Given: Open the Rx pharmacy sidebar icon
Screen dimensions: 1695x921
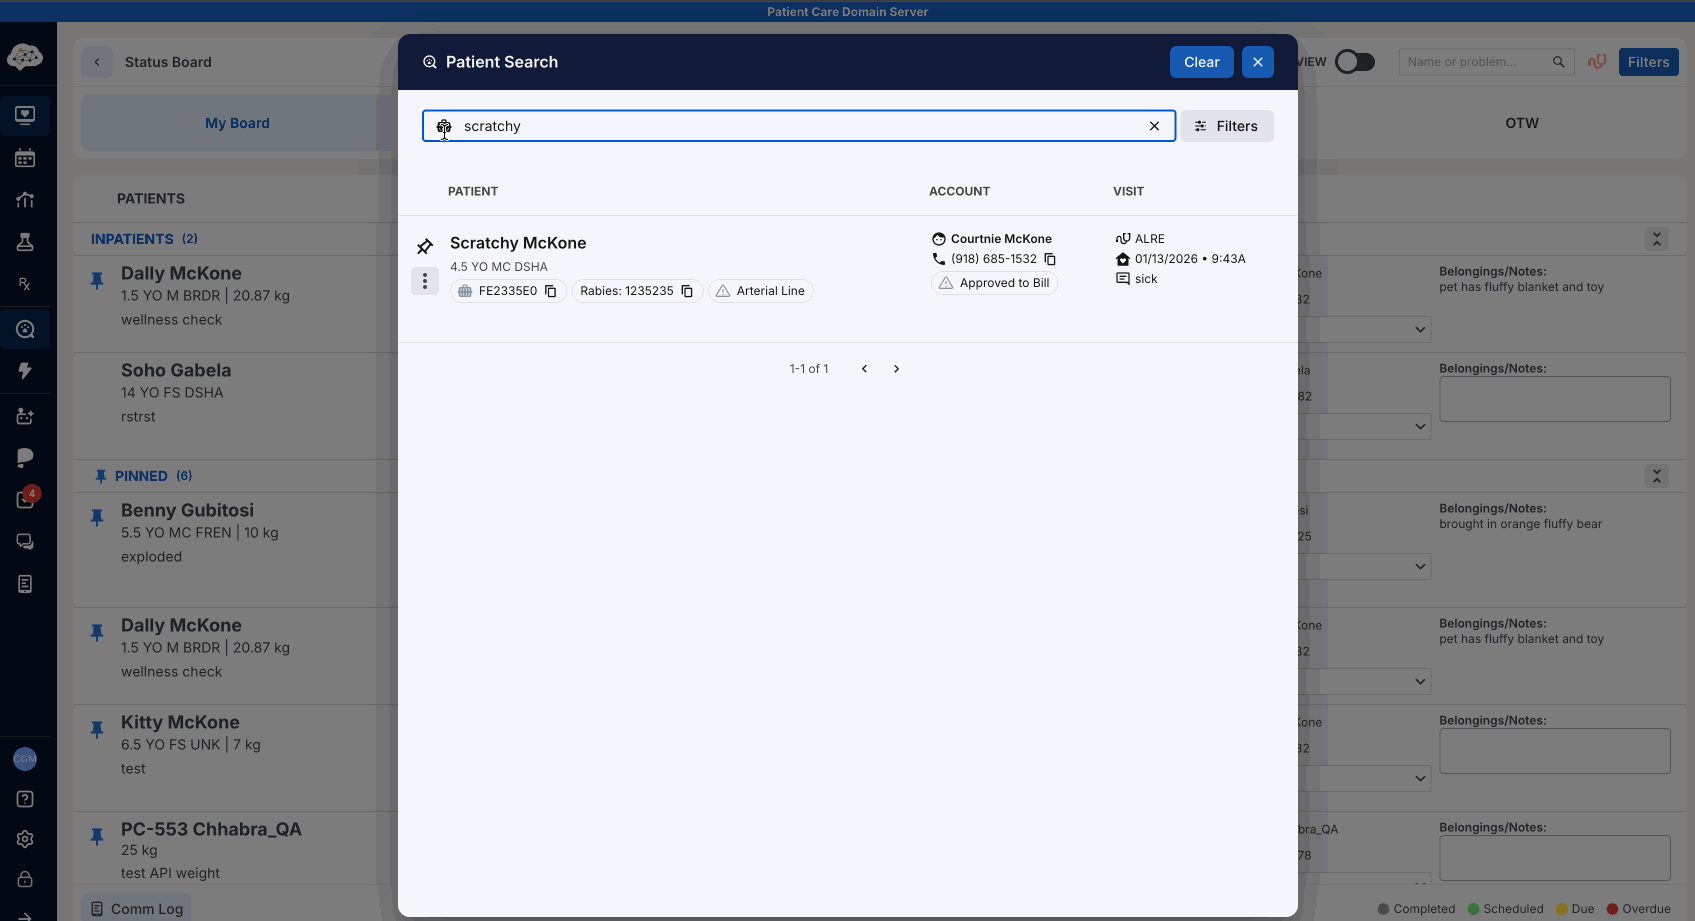Looking at the screenshot, I should coord(25,284).
